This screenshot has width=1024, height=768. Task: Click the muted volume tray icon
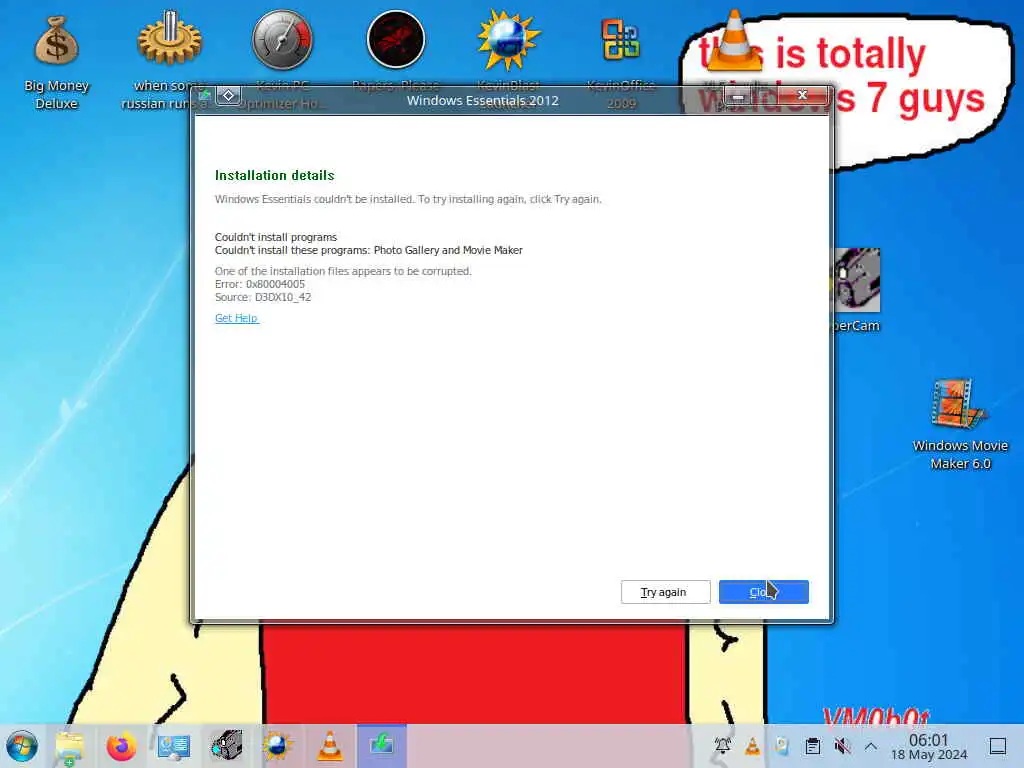coord(842,746)
